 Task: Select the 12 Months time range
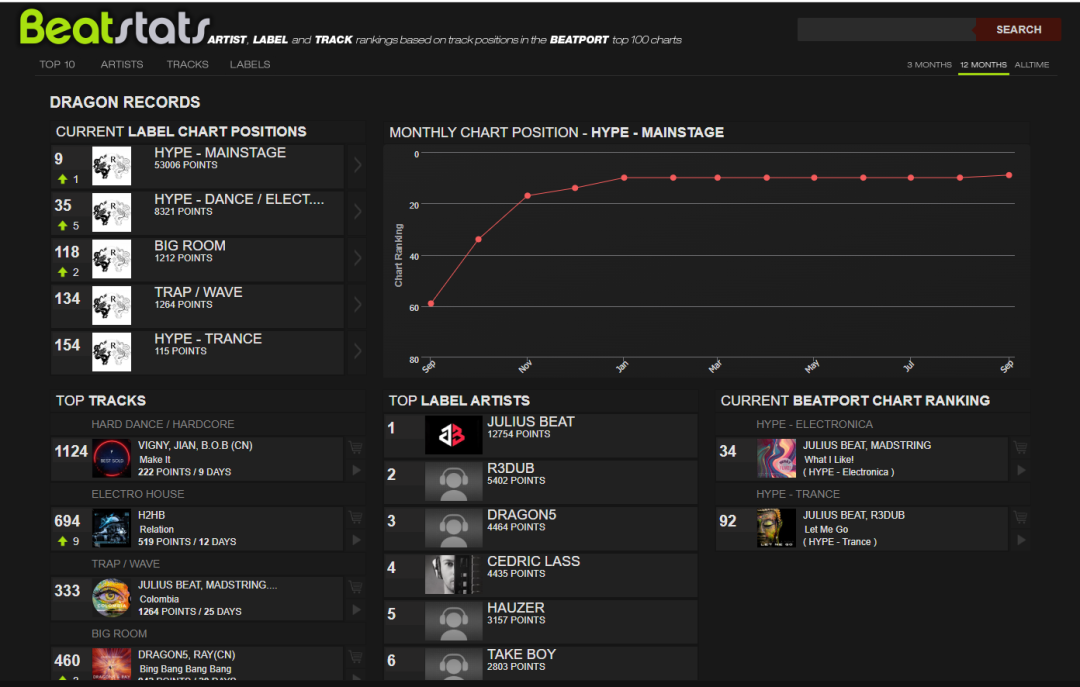point(983,65)
